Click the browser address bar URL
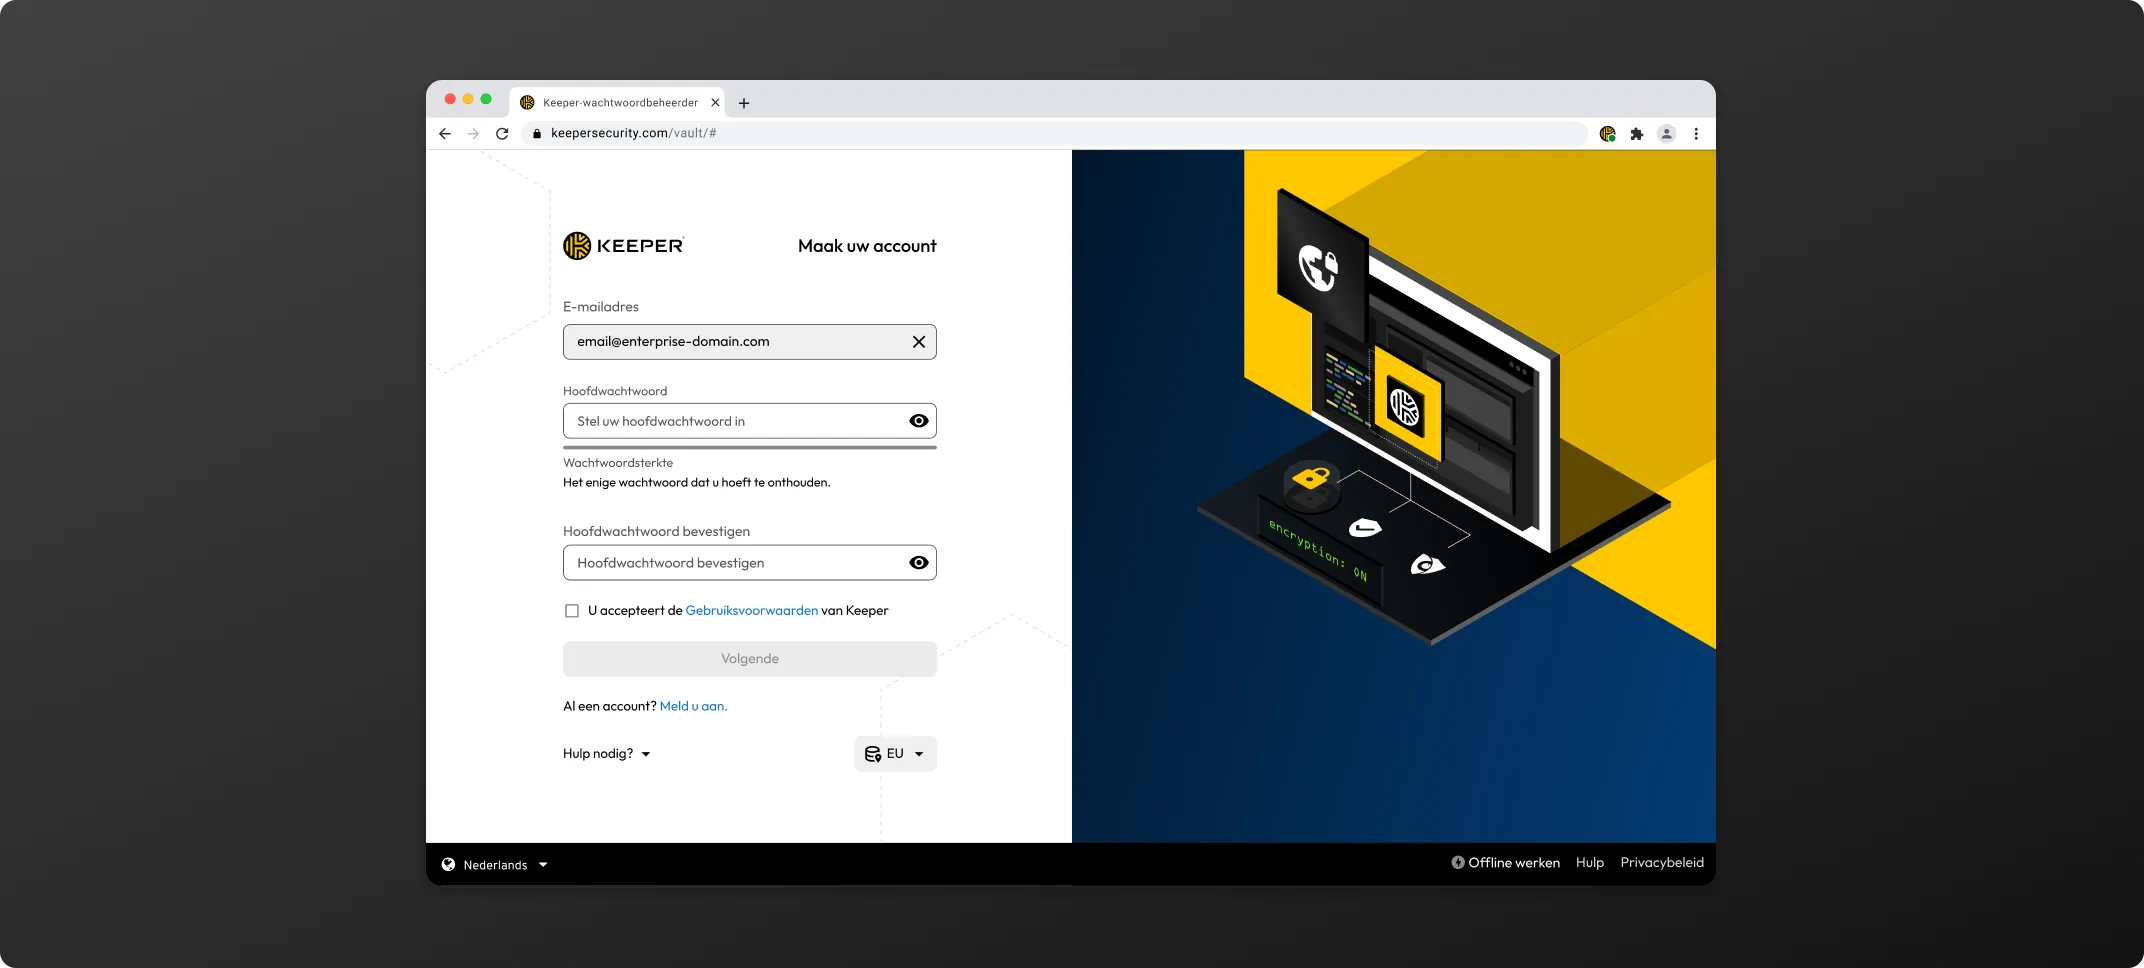 pos(633,134)
